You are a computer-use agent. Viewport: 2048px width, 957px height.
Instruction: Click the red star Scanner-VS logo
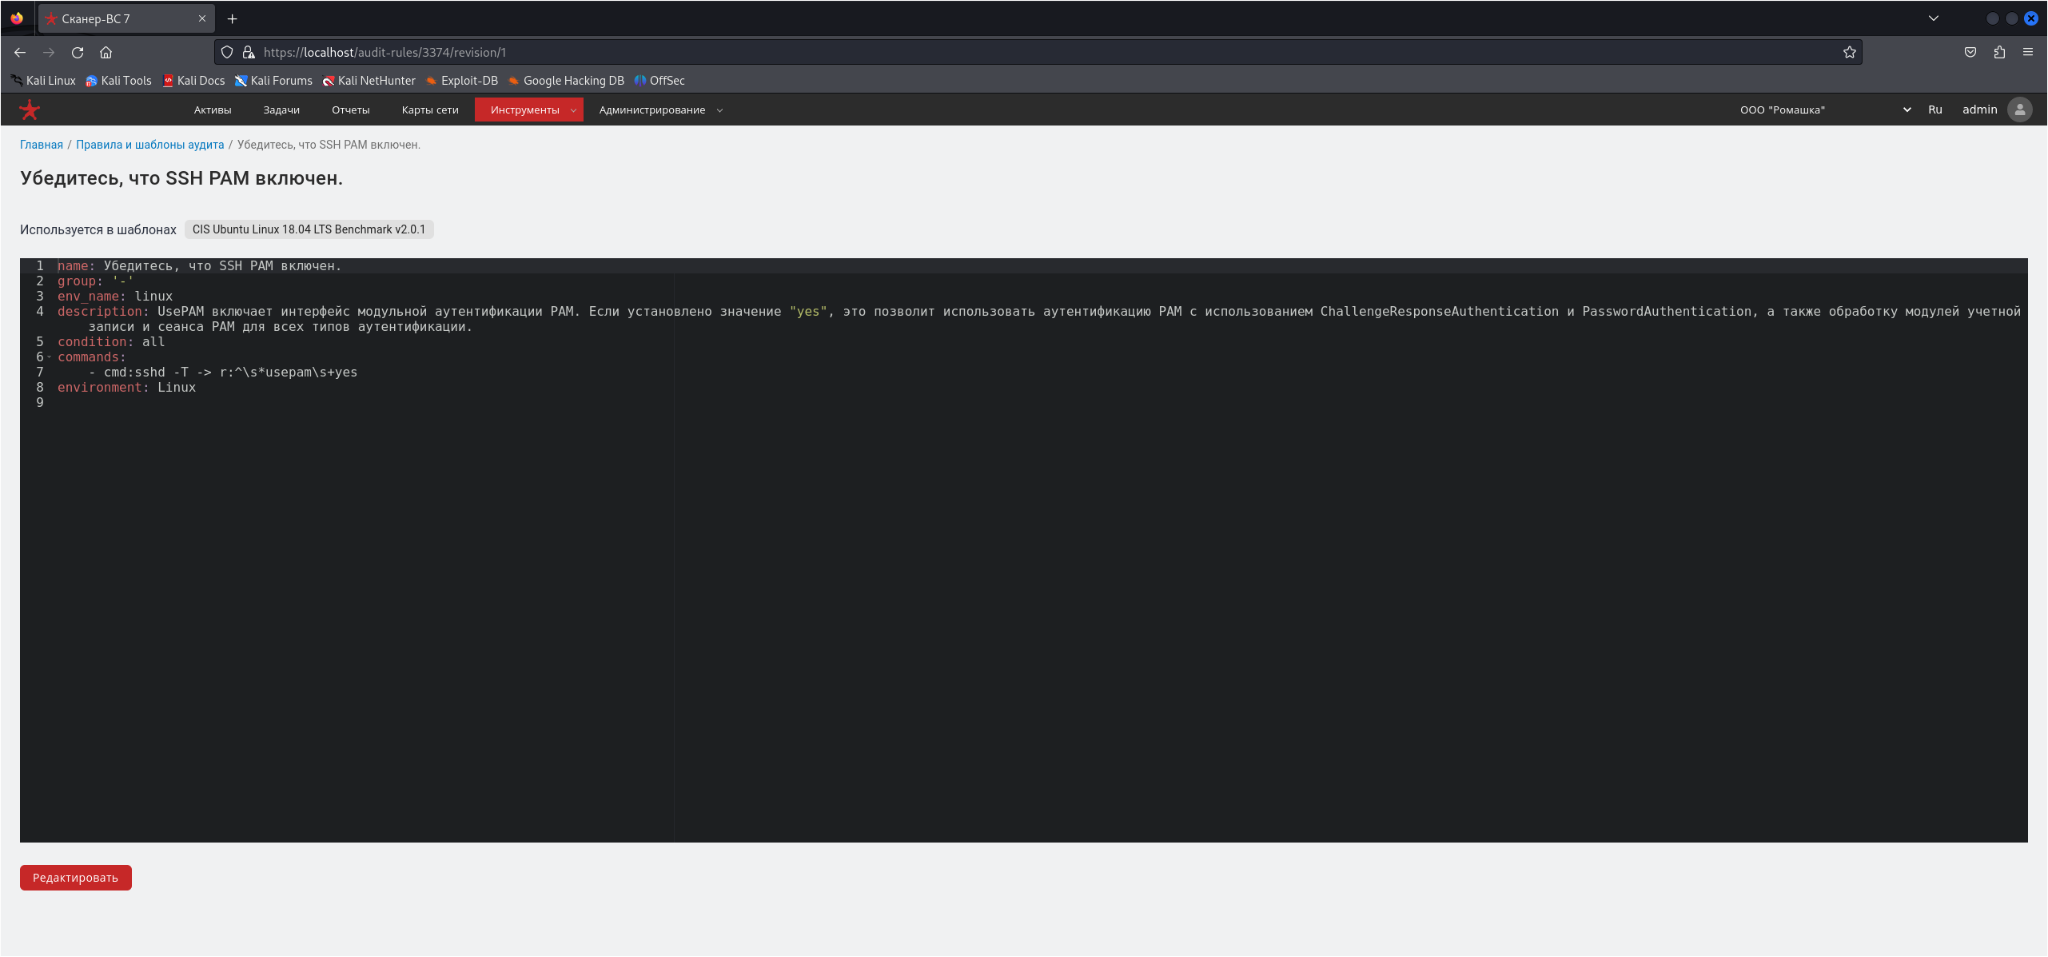(x=30, y=110)
